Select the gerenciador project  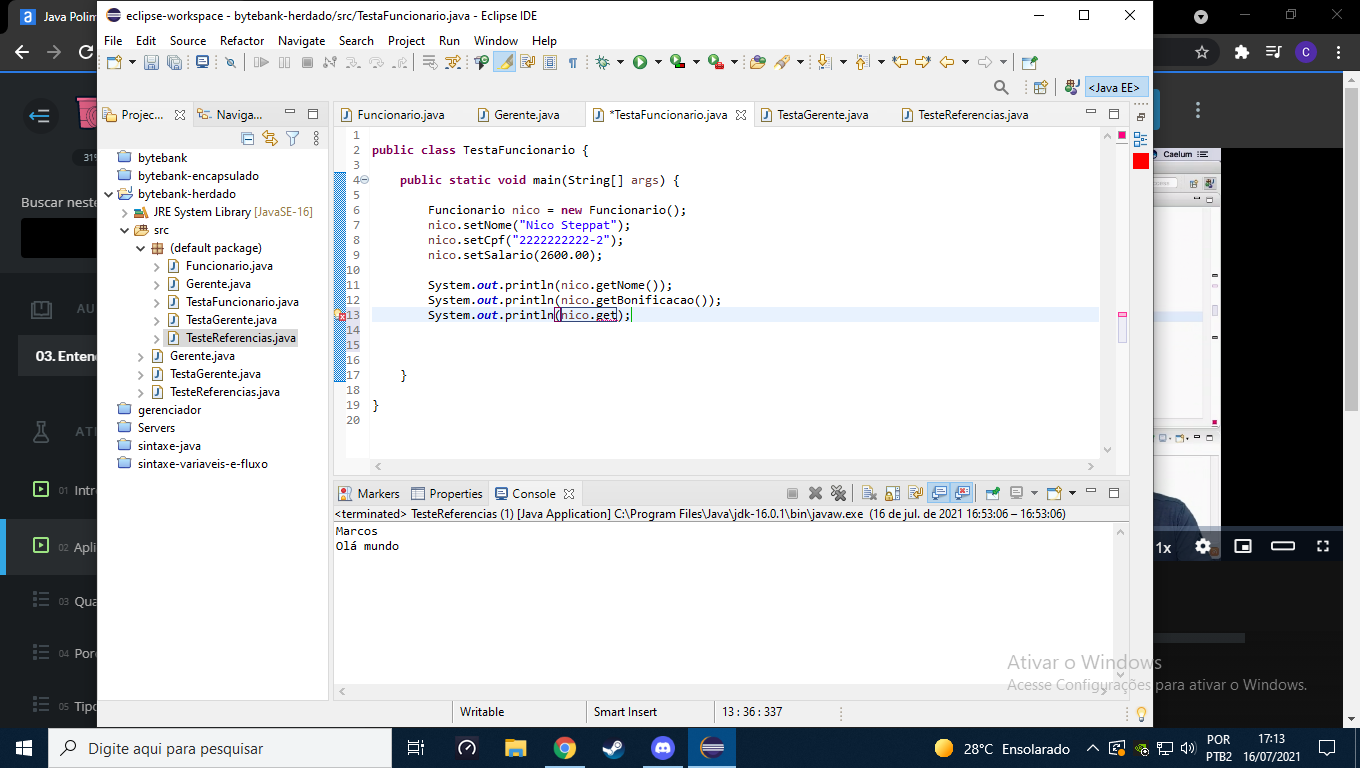click(169, 410)
